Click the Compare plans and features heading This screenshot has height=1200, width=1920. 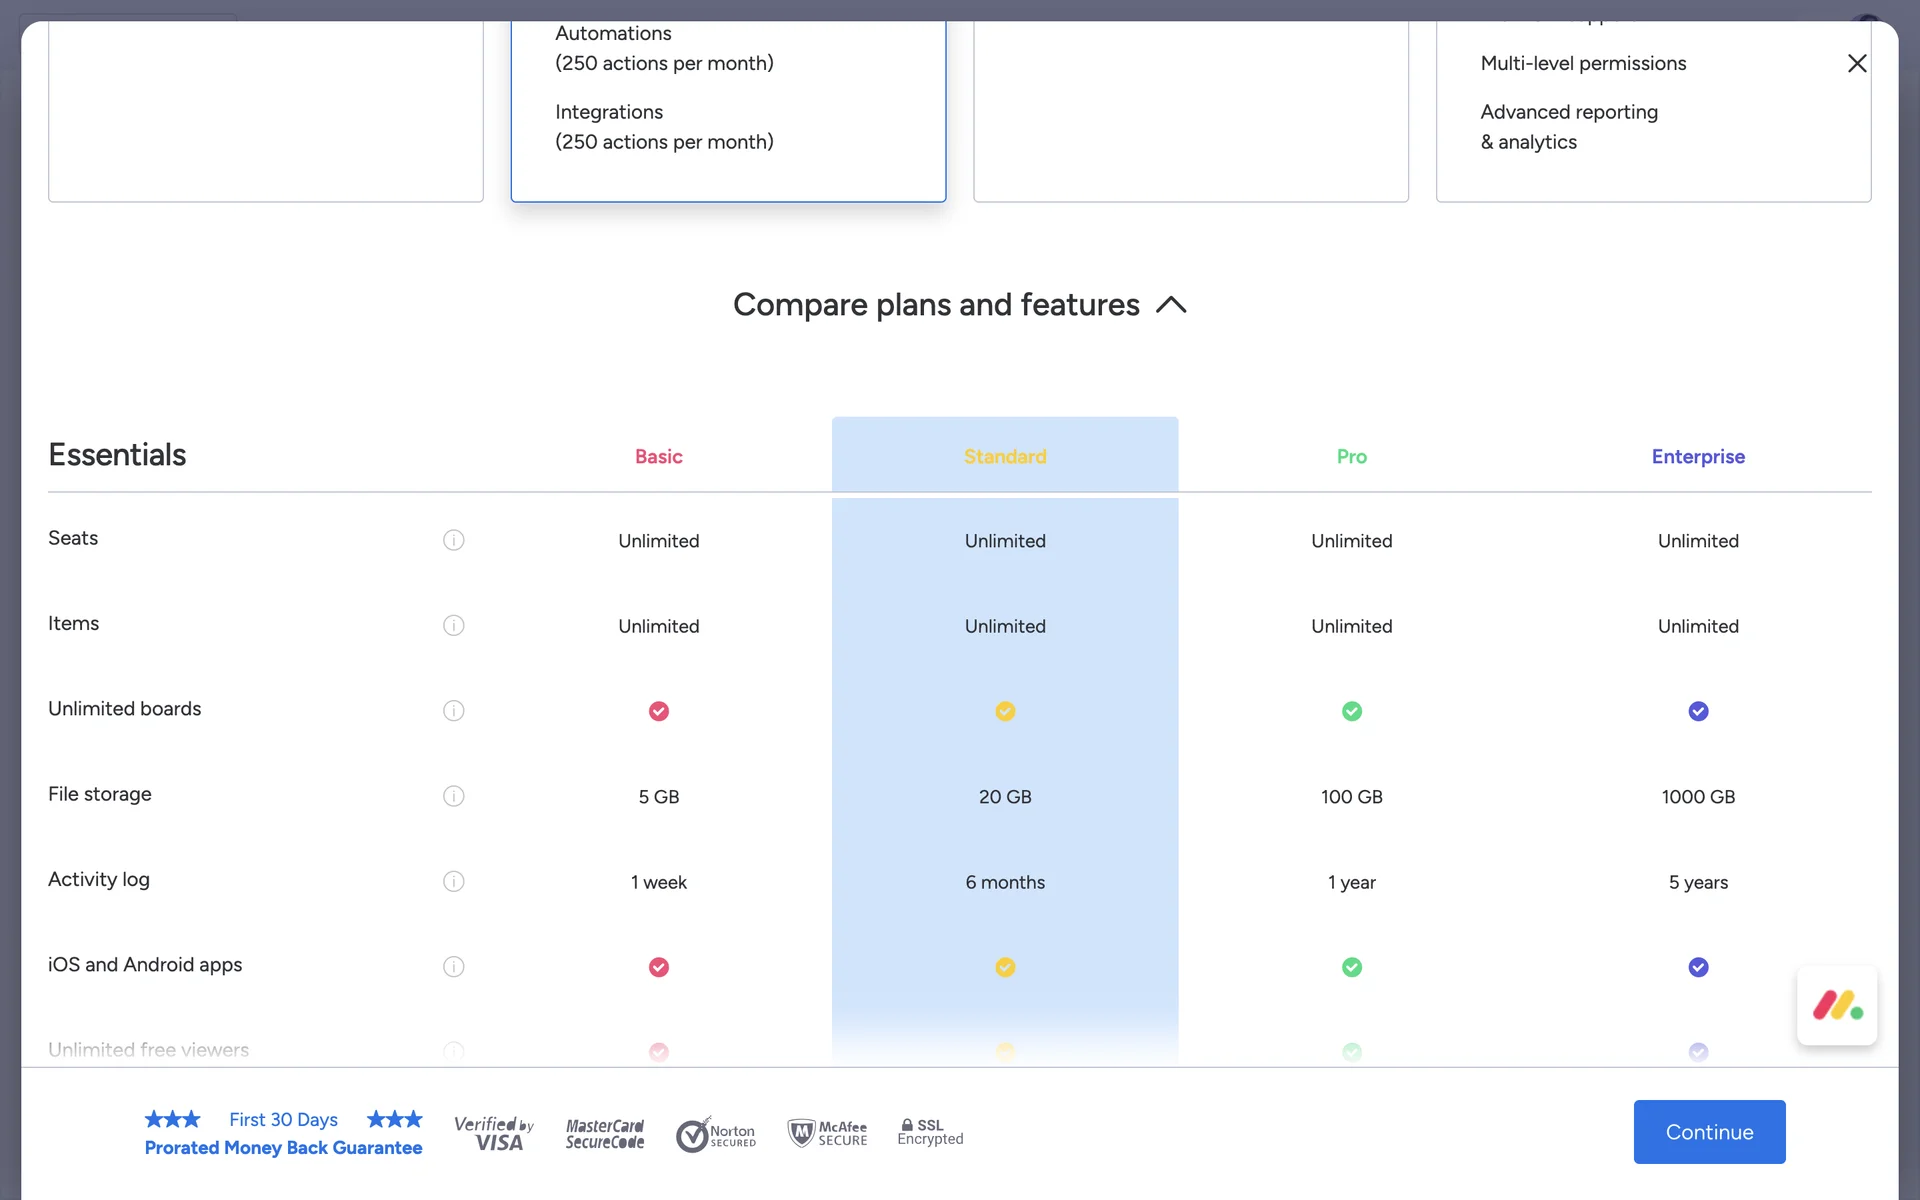(x=936, y=305)
